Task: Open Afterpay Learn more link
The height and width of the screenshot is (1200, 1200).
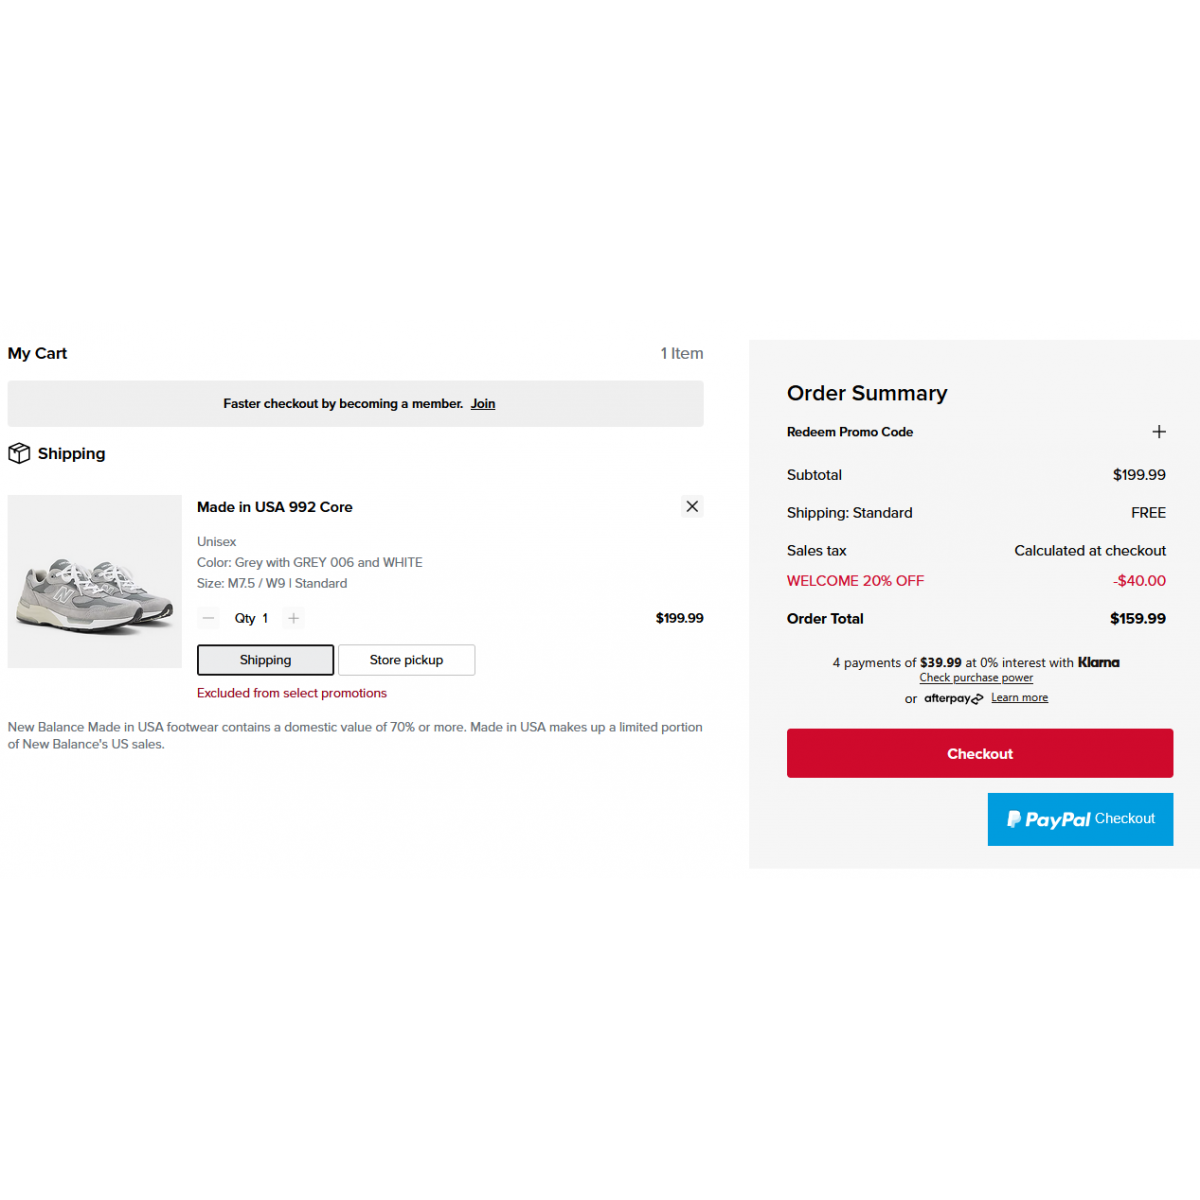Action: coord(1019,698)
